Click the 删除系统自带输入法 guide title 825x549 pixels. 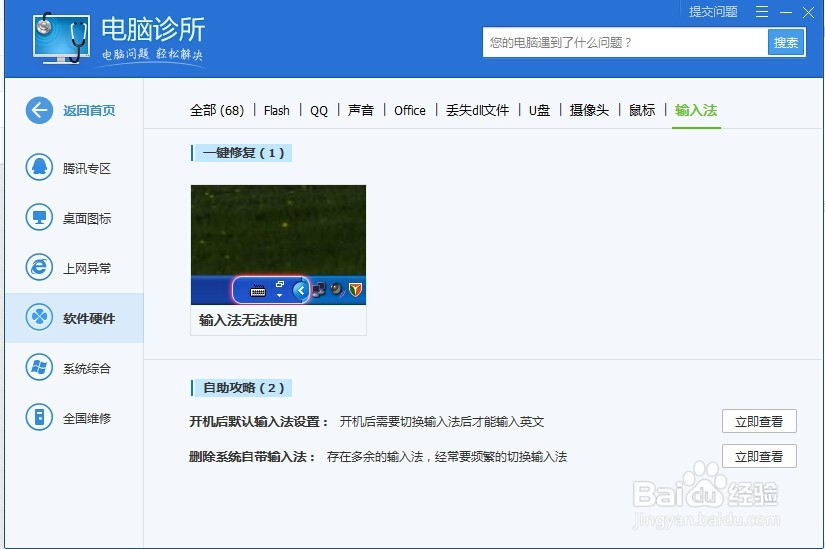(253, 456)
